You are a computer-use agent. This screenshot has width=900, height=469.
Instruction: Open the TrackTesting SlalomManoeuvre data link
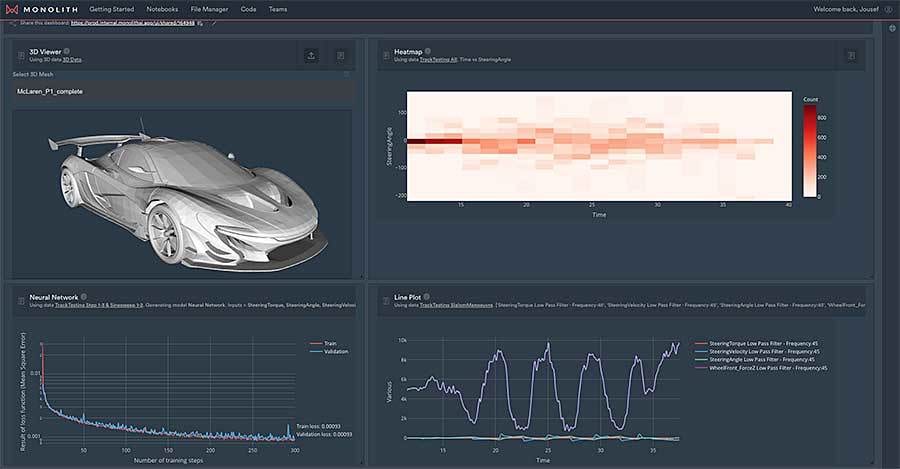(456, 305)
